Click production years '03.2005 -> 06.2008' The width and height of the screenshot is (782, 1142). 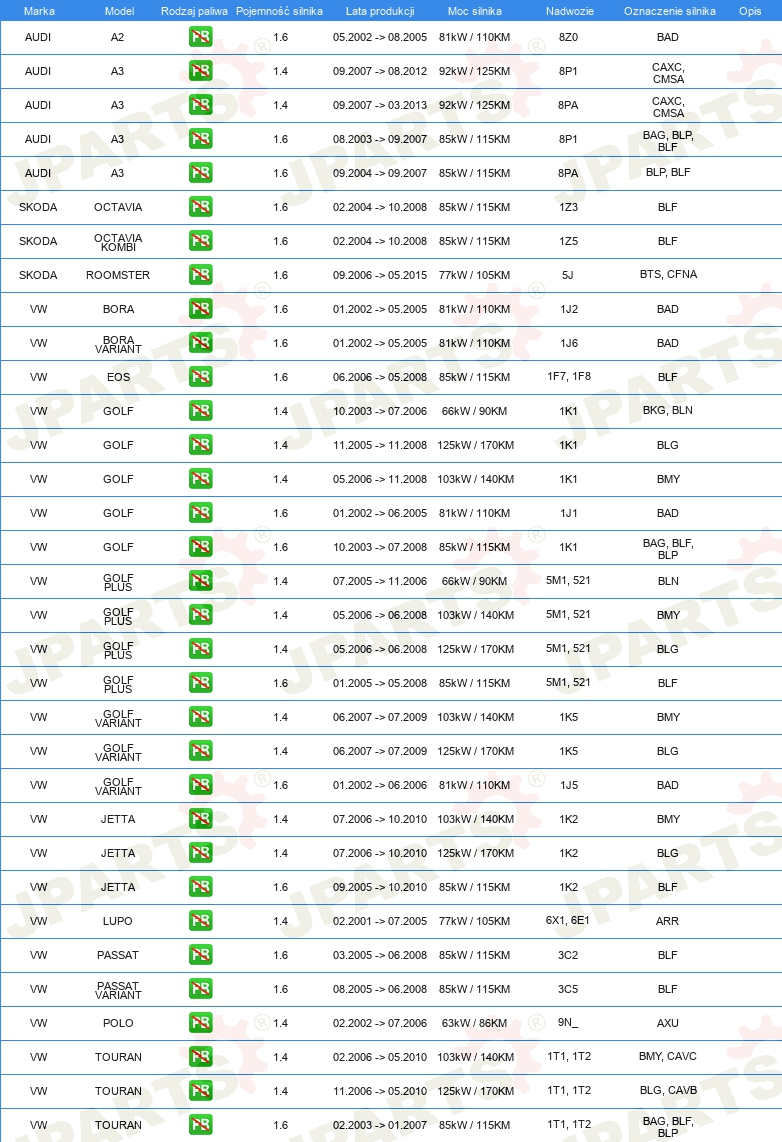click(x=380, y=955)
